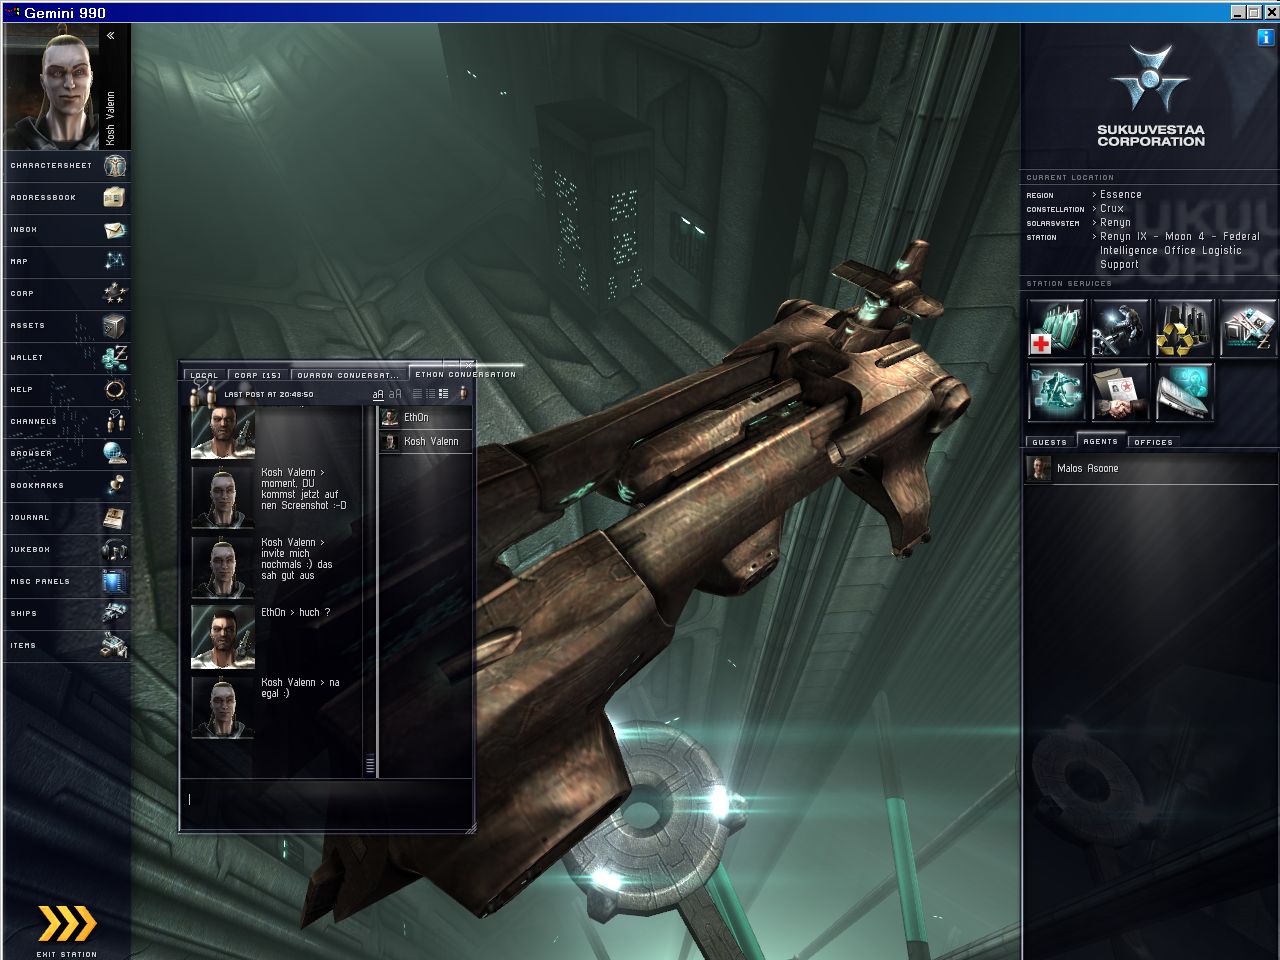Open the star Map
This screenshot has height=960, width=1280.
pos(66,262)
